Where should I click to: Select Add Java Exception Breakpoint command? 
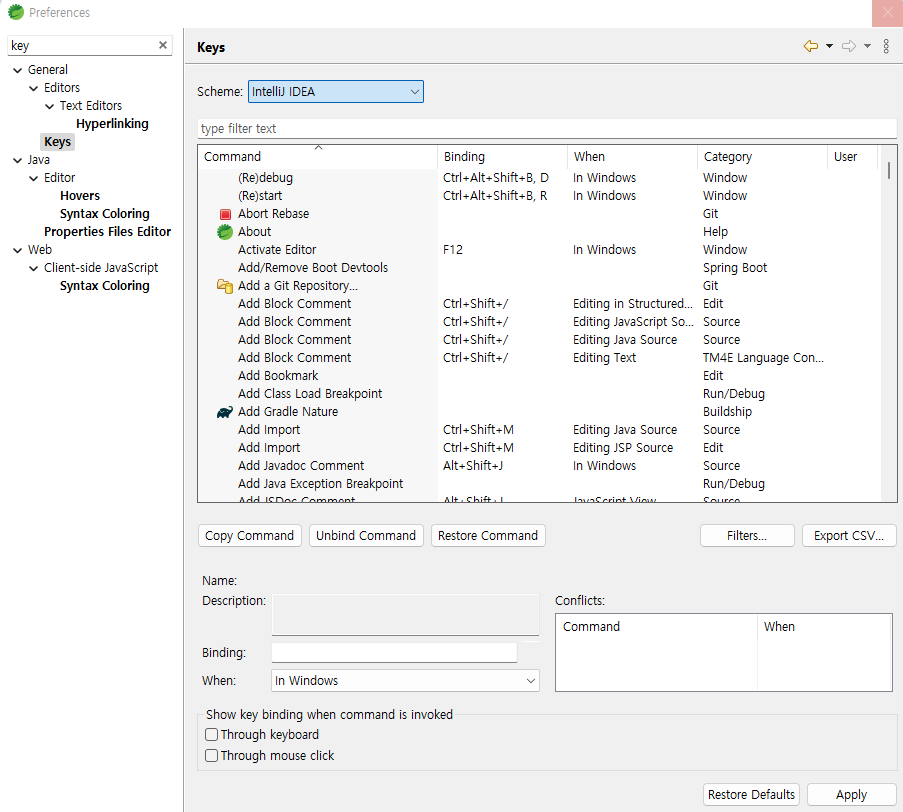point(539,484)
